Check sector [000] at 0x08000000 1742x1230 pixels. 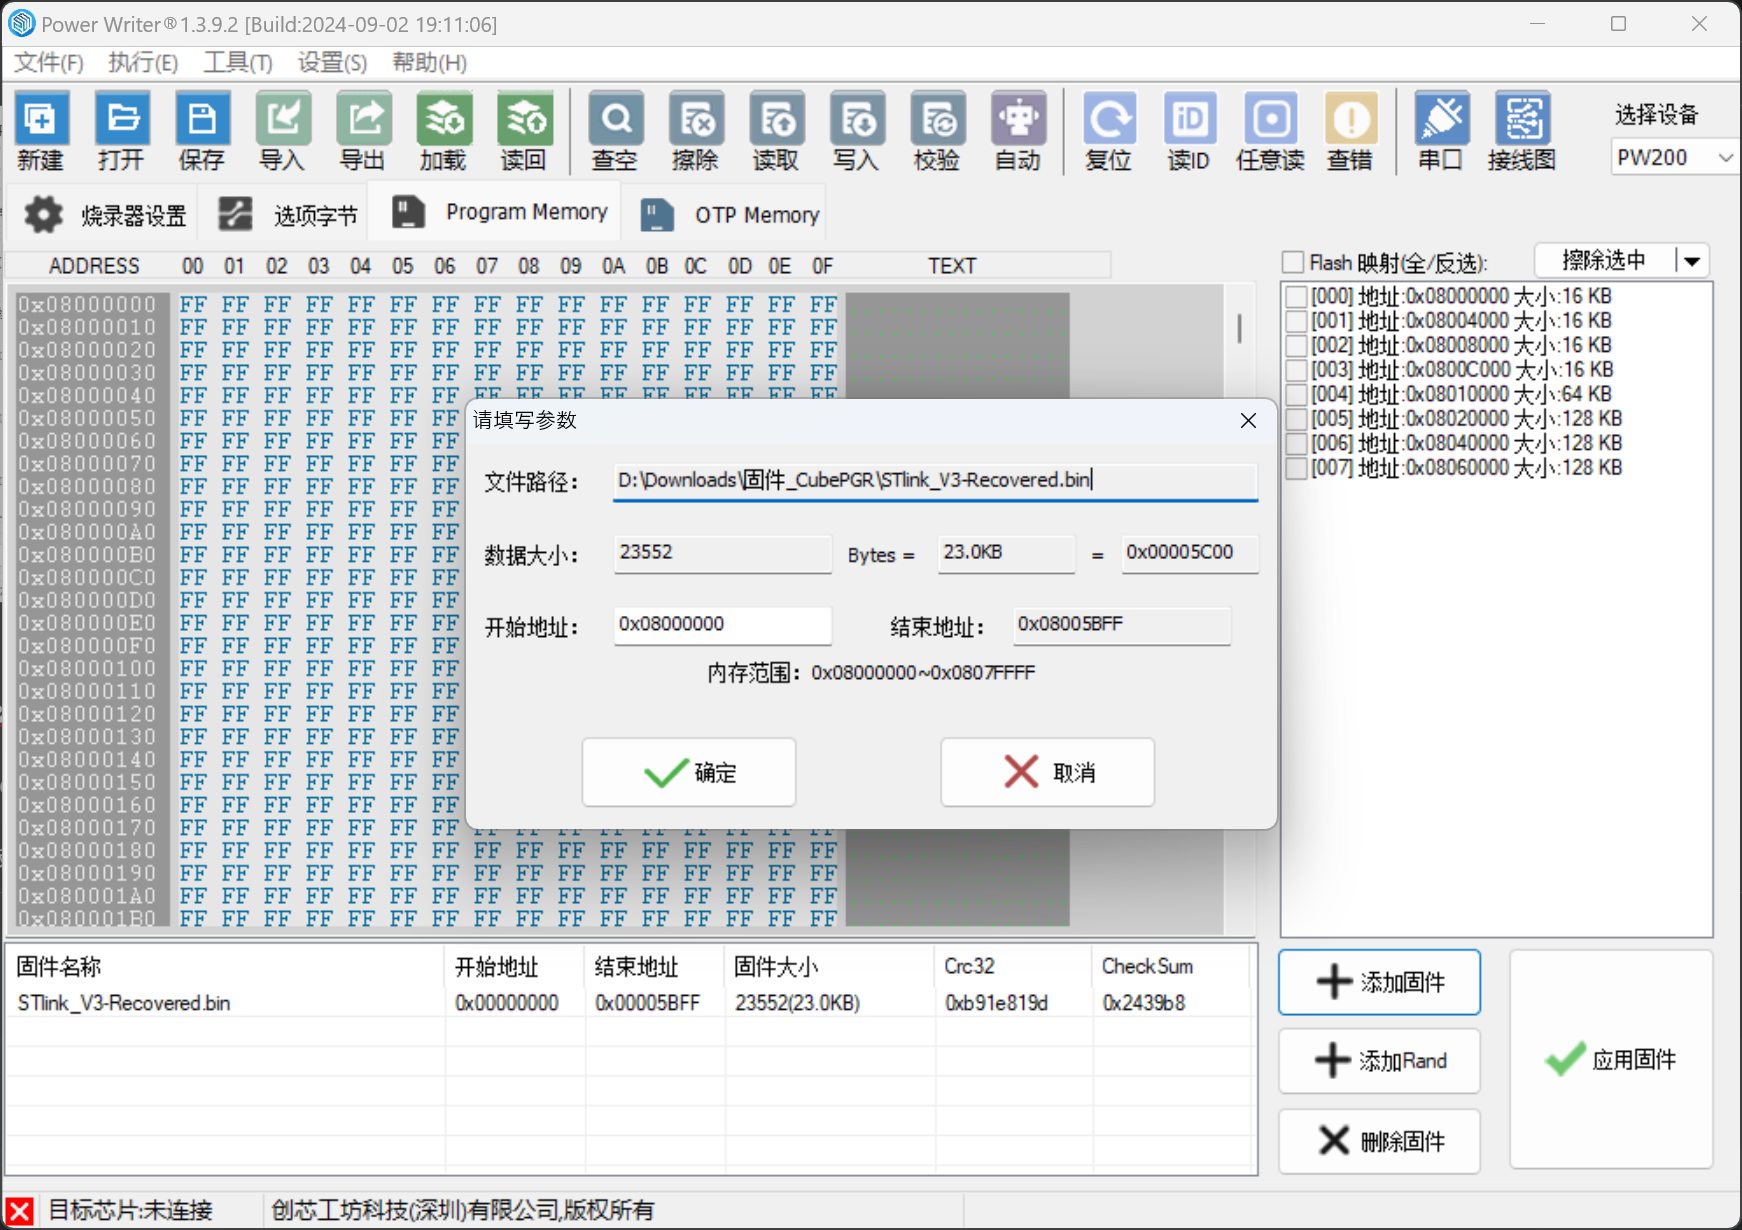pyautogui.click(x=1296, y=296)
